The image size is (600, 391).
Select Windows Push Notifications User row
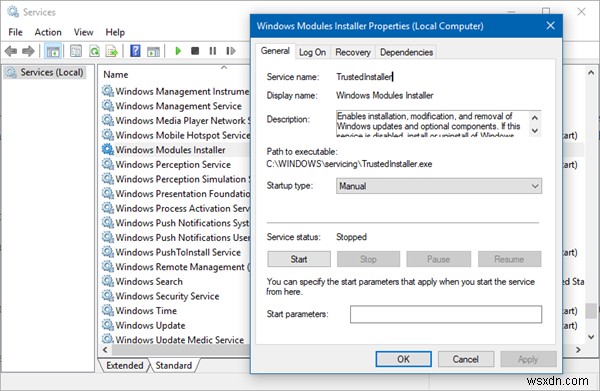pos(175,237)
